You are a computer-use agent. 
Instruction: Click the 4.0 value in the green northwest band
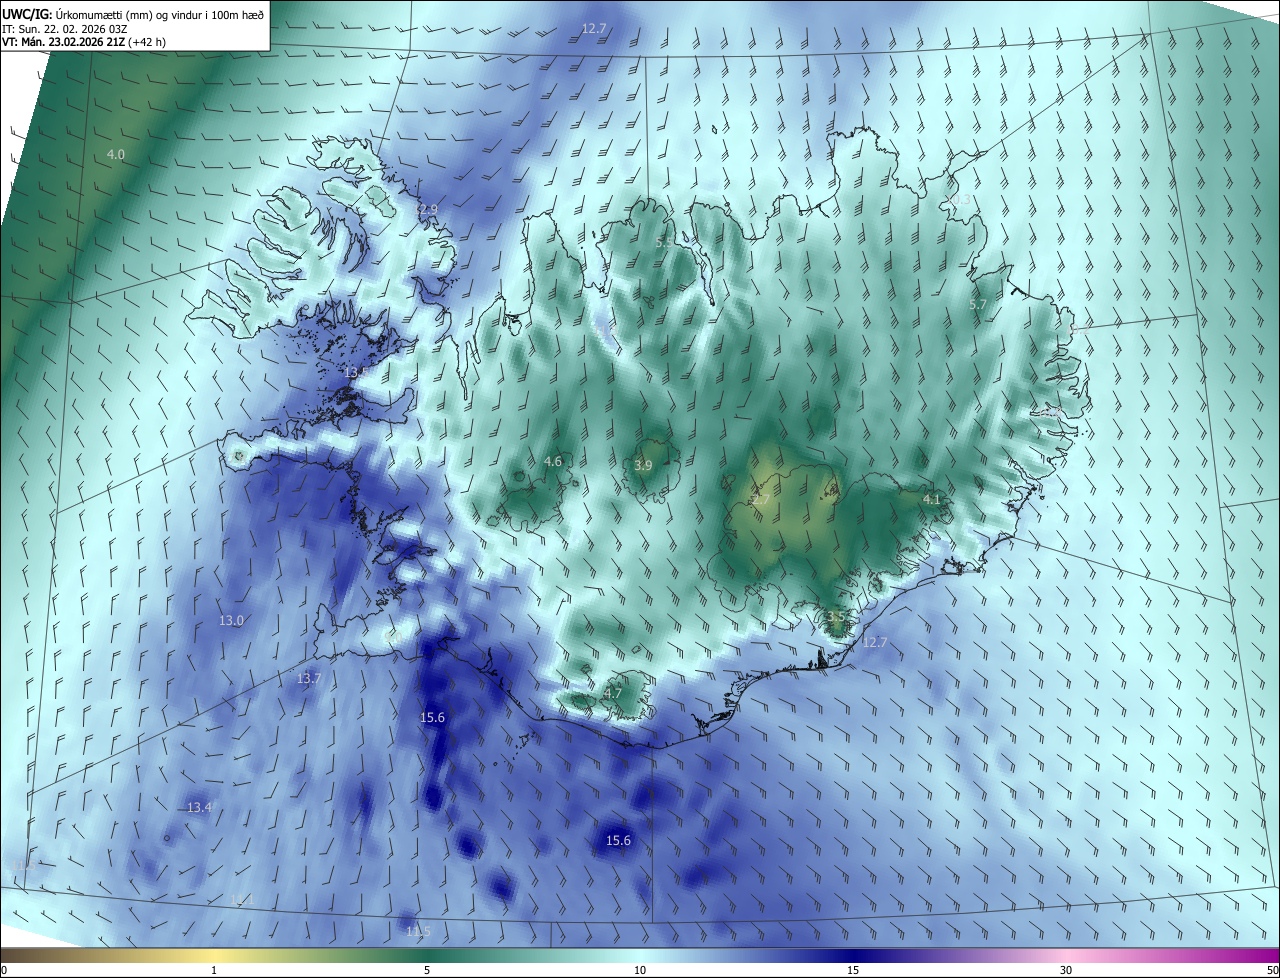pyautogui.click(x=116, y=154)
